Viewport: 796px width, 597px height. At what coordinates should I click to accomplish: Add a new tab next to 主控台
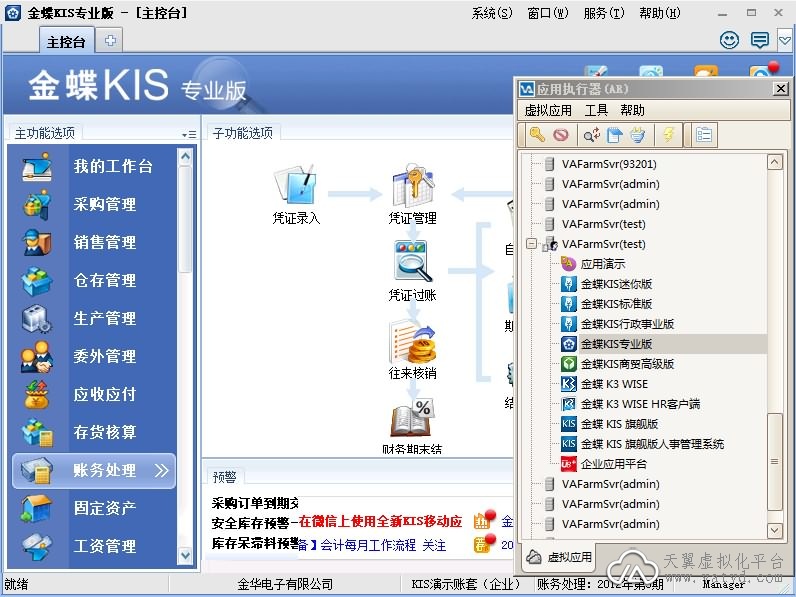[x=110, y=40]
